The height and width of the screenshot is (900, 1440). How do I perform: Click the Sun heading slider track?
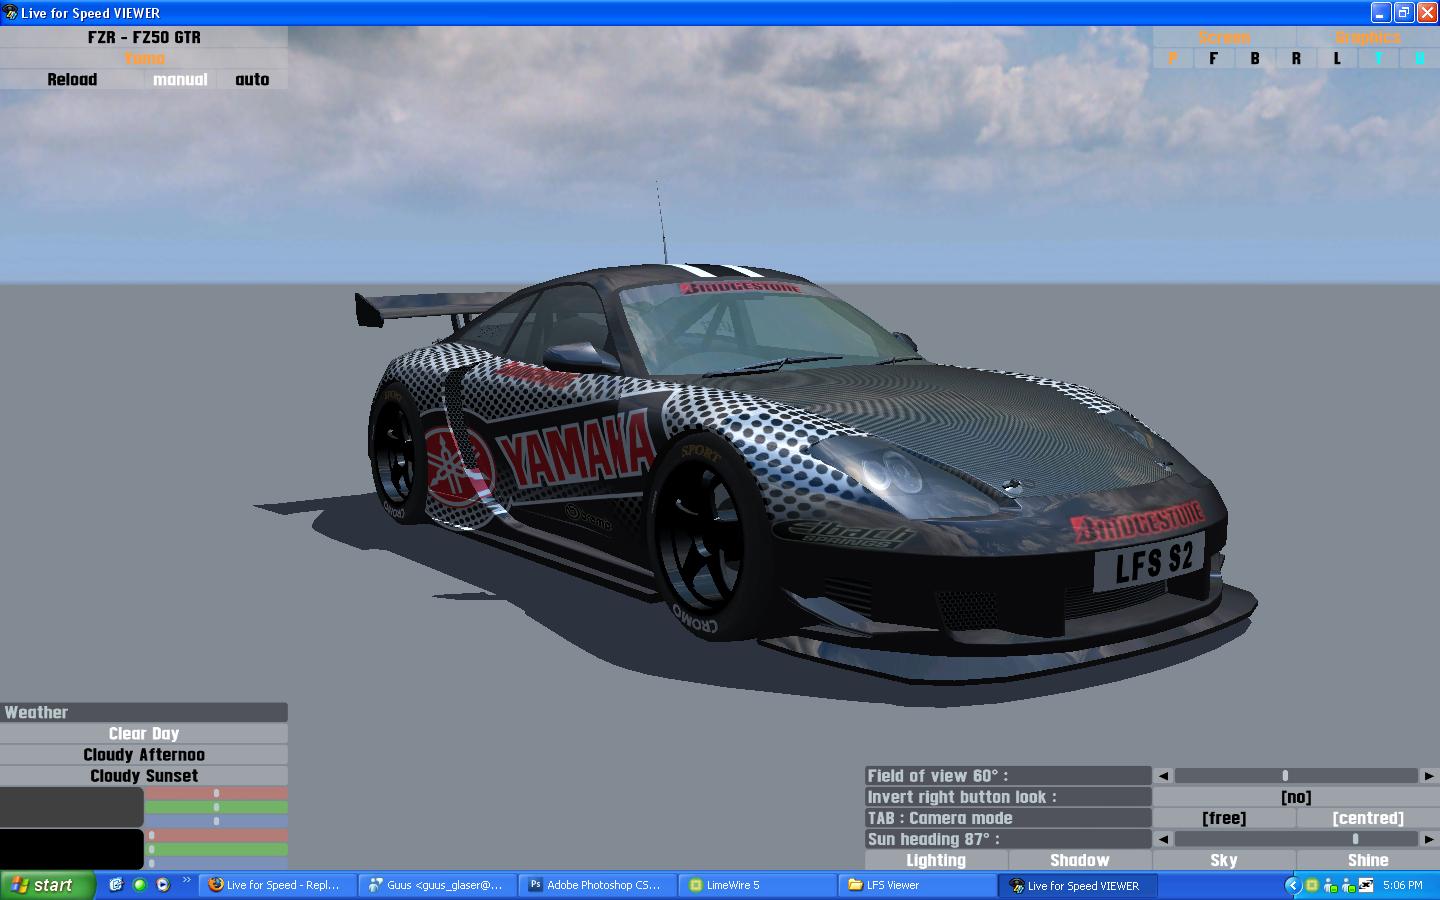pos(1296,839)
